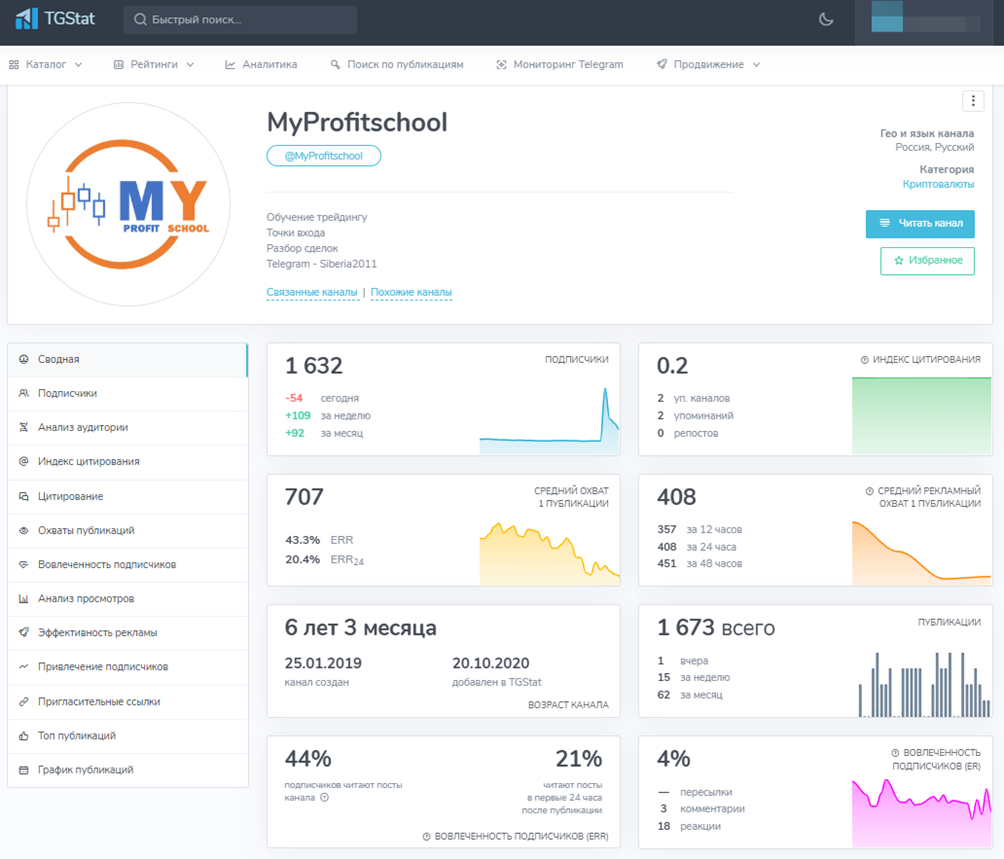Image resolution: width=1004 pixels, height=859 pixels.
Task: Go to Цитирование sidebar item
Action: [x=127, y=497]
